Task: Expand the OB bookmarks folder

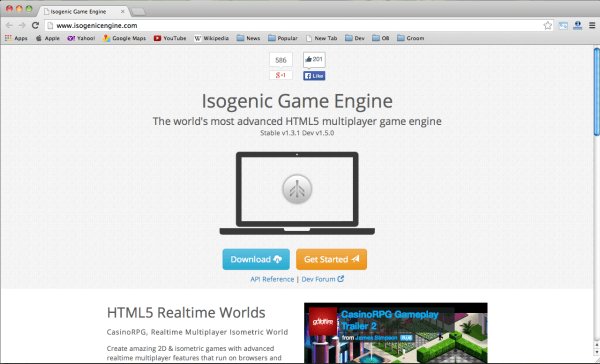Action: coord(381,38)
